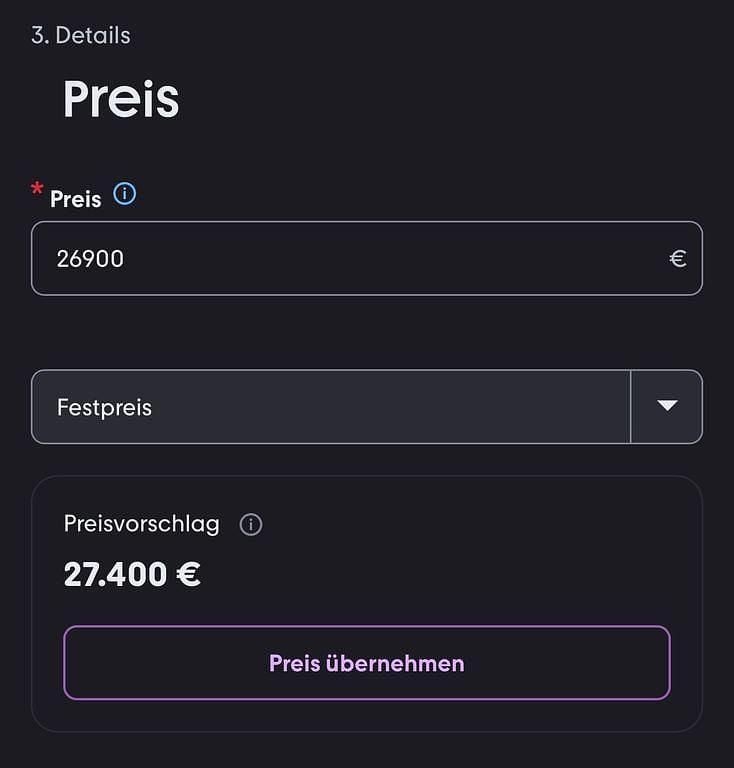The image size is (734, 768).
Task: Click the info icon beside the Preis label
Action: coord(124,194)
